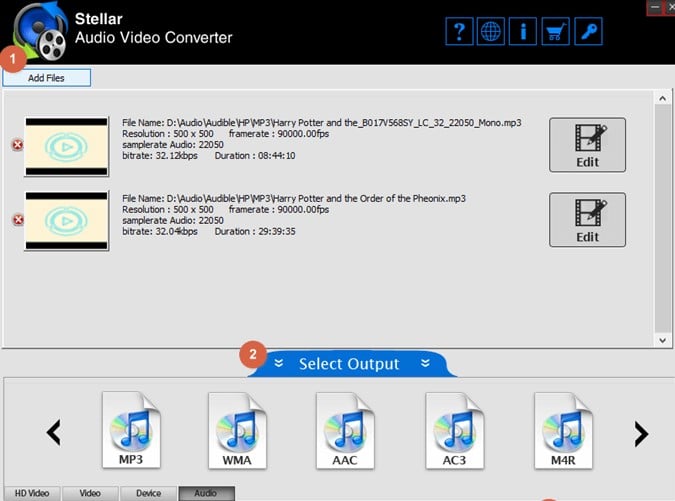Click file list scrollbar down arrow
675x501 pixels.
coord(663,340)
